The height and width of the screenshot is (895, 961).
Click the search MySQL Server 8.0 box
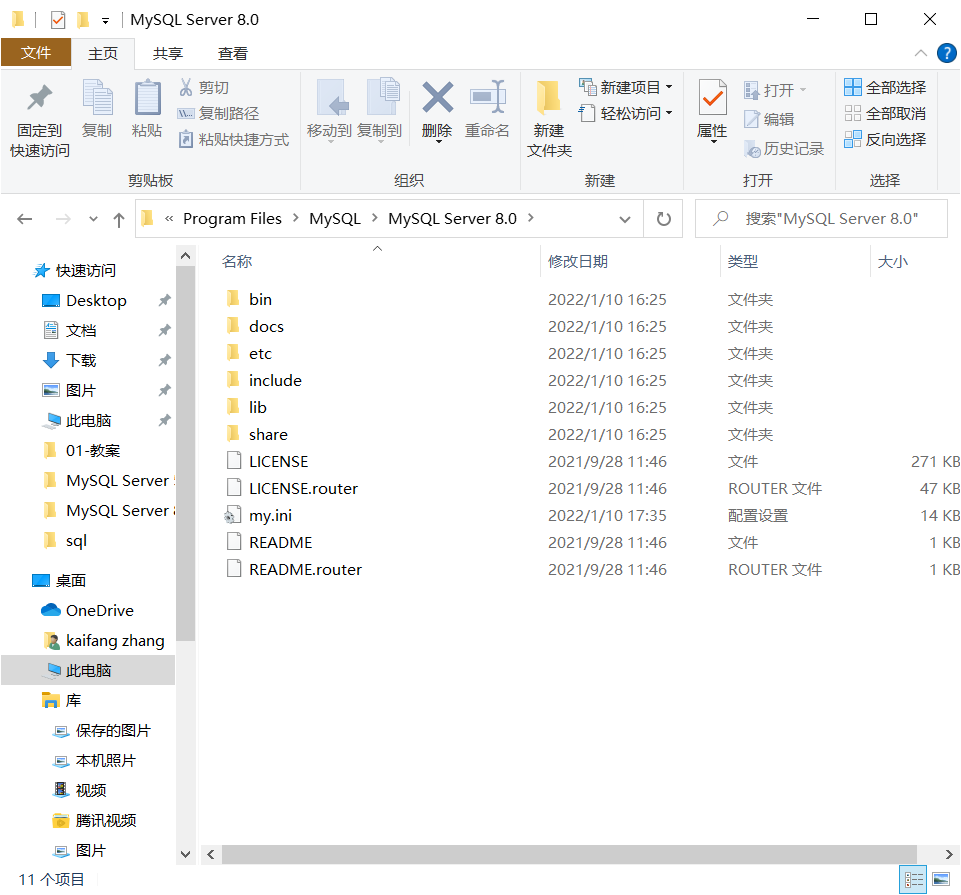(x=821, y=219)
